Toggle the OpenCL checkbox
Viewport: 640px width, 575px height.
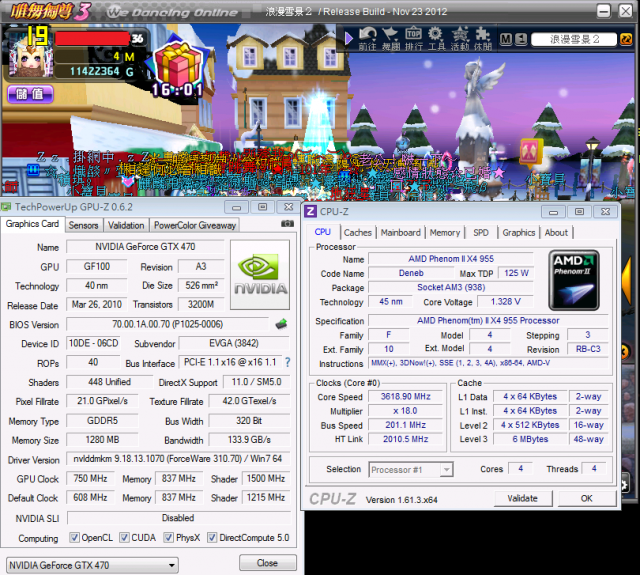[74, 537]
